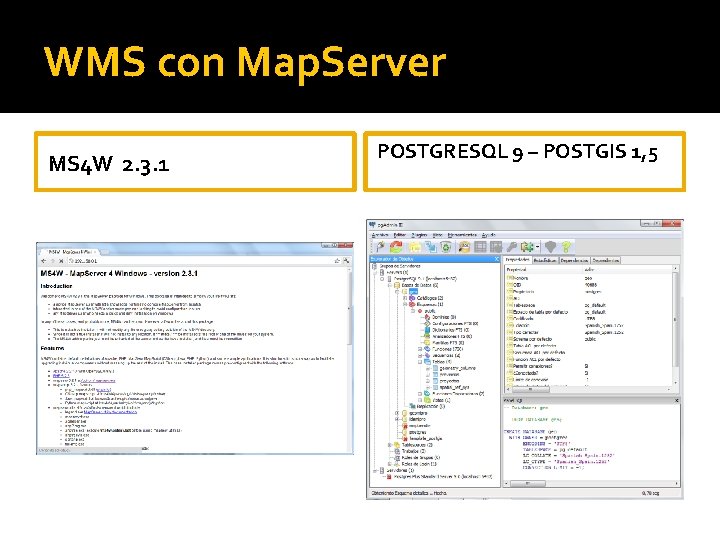Open the Archivo menu in pgAdmin
The image size is (720, 540).
coord(380,235)
